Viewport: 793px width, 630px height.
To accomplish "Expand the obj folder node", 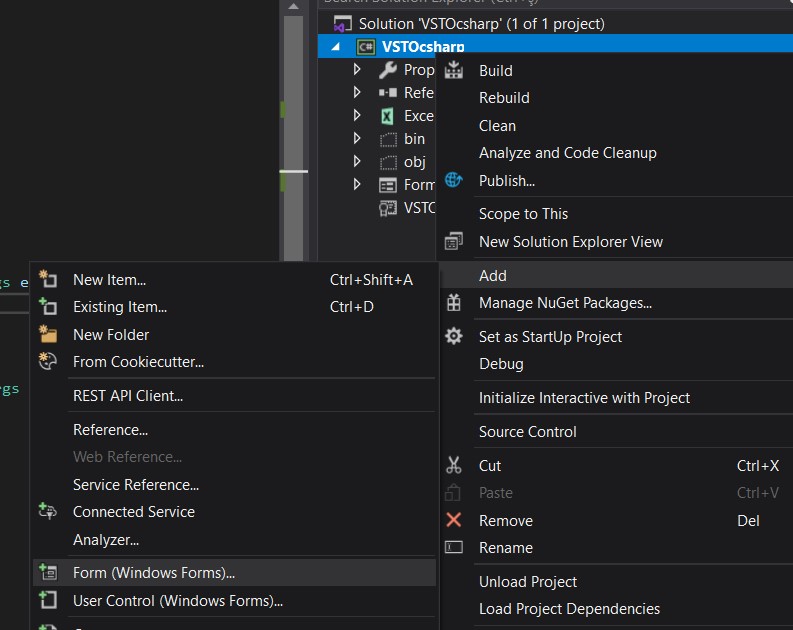I will click(x=357, y=161).
